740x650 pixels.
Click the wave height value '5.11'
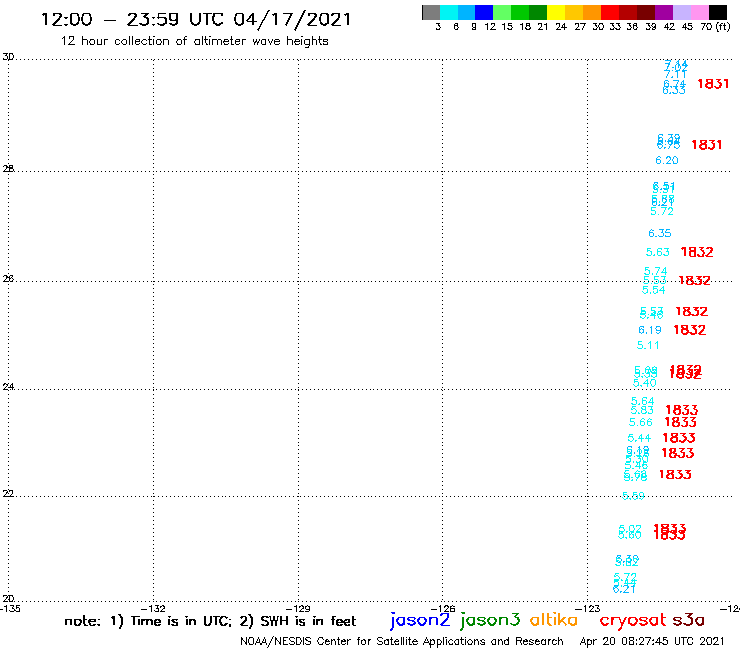(648, 345)
